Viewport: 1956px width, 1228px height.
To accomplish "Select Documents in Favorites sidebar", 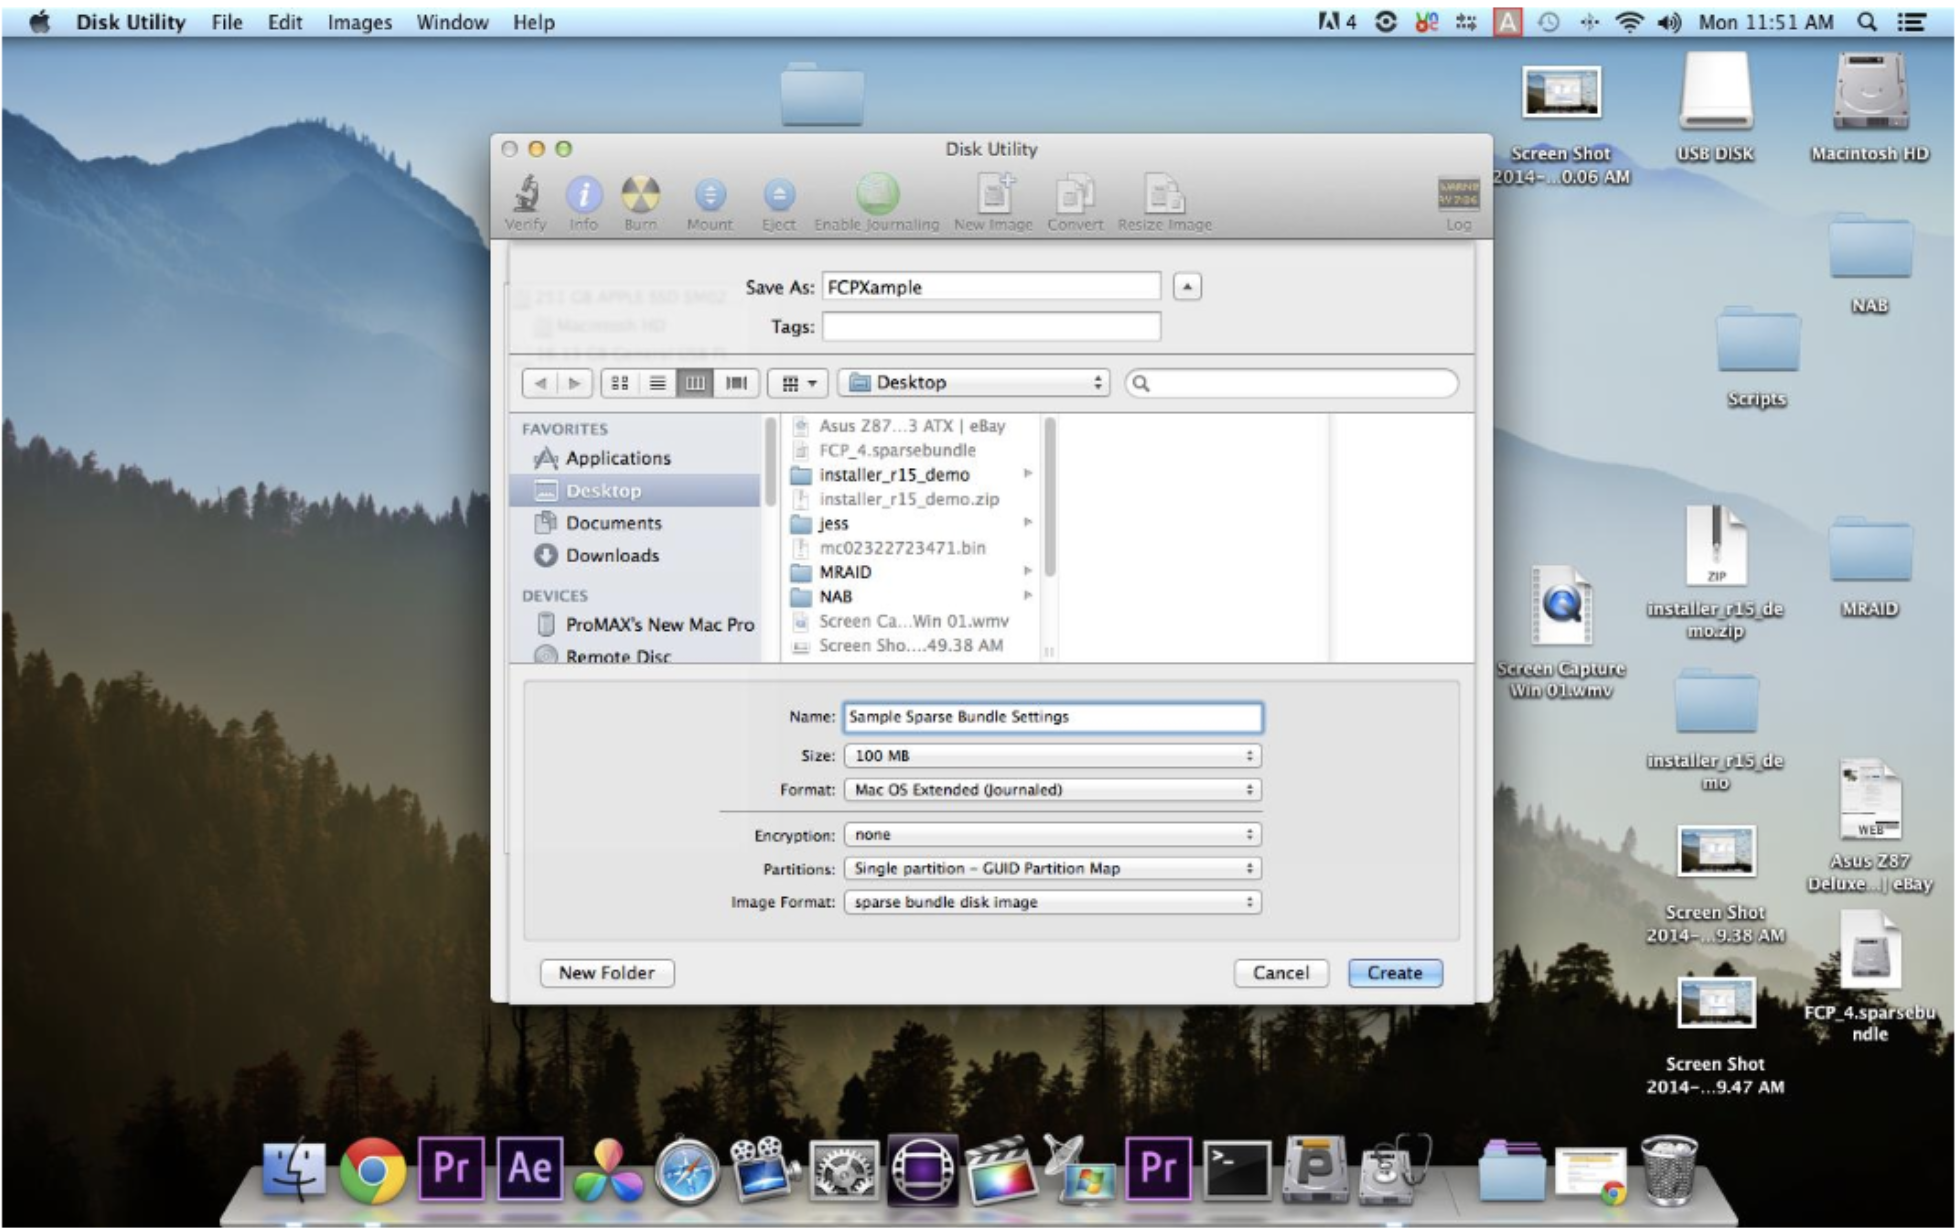I will [x=636, y=523].
